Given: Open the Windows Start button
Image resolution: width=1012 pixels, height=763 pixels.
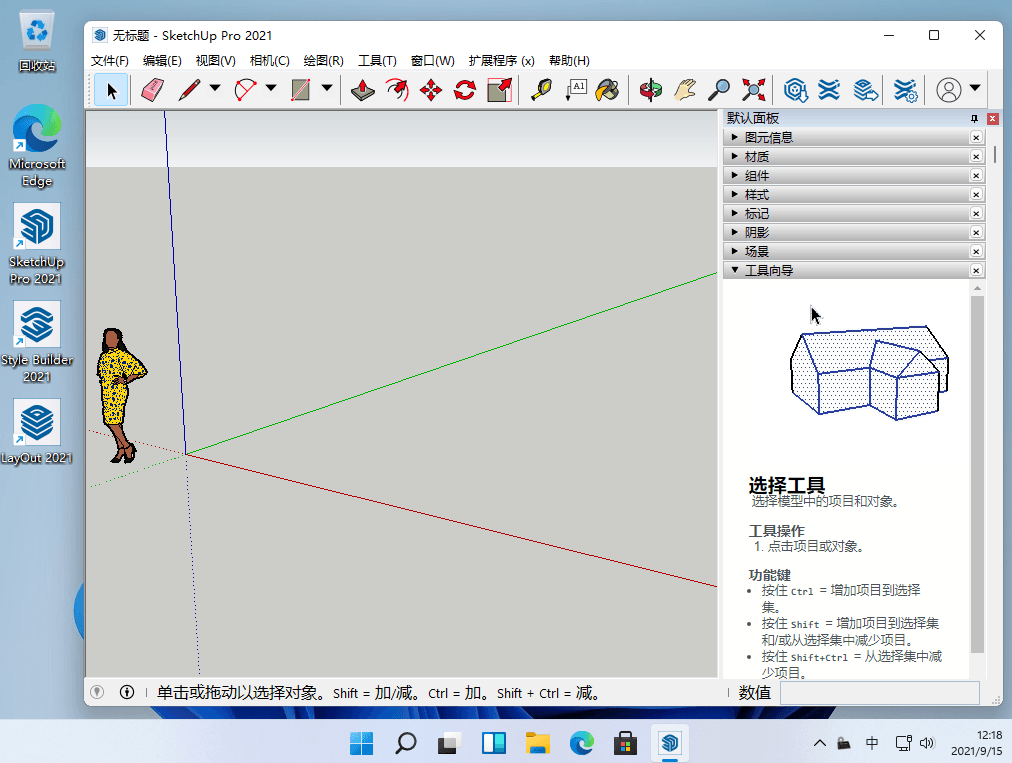Looking at the screenshot, I should pos(361,743).
